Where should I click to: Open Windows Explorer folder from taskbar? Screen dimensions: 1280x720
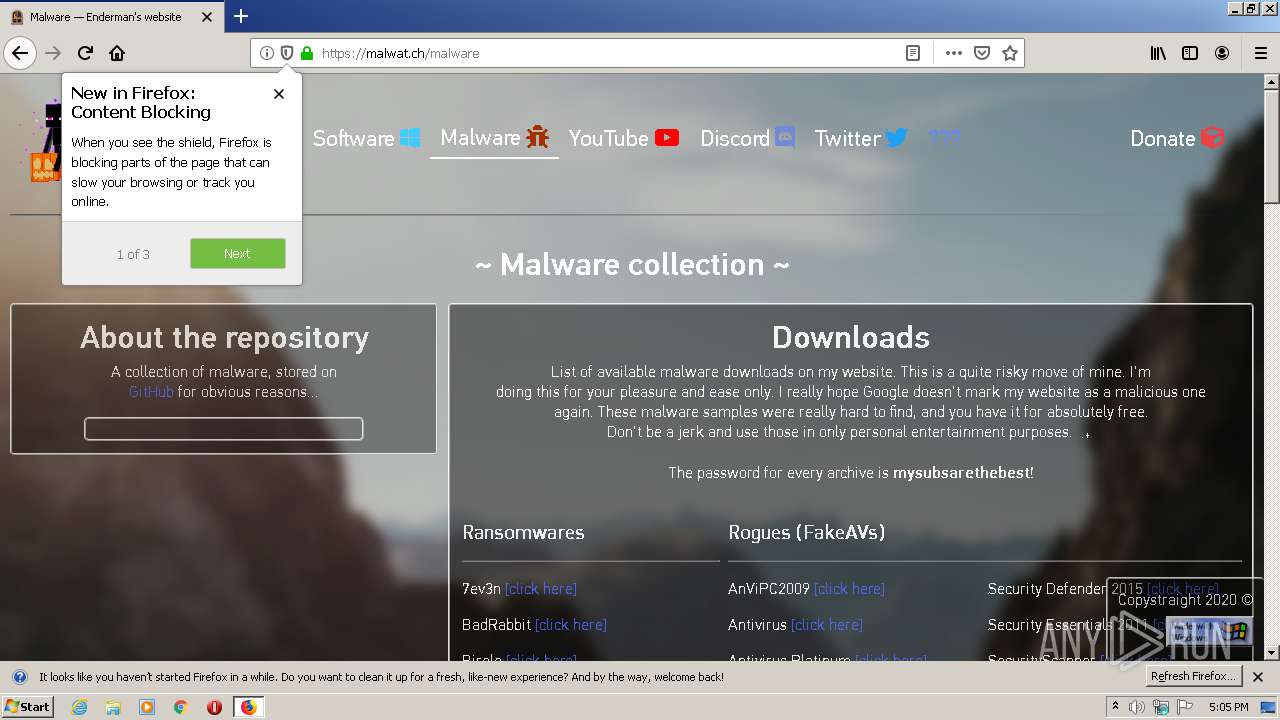coord(113,707)
